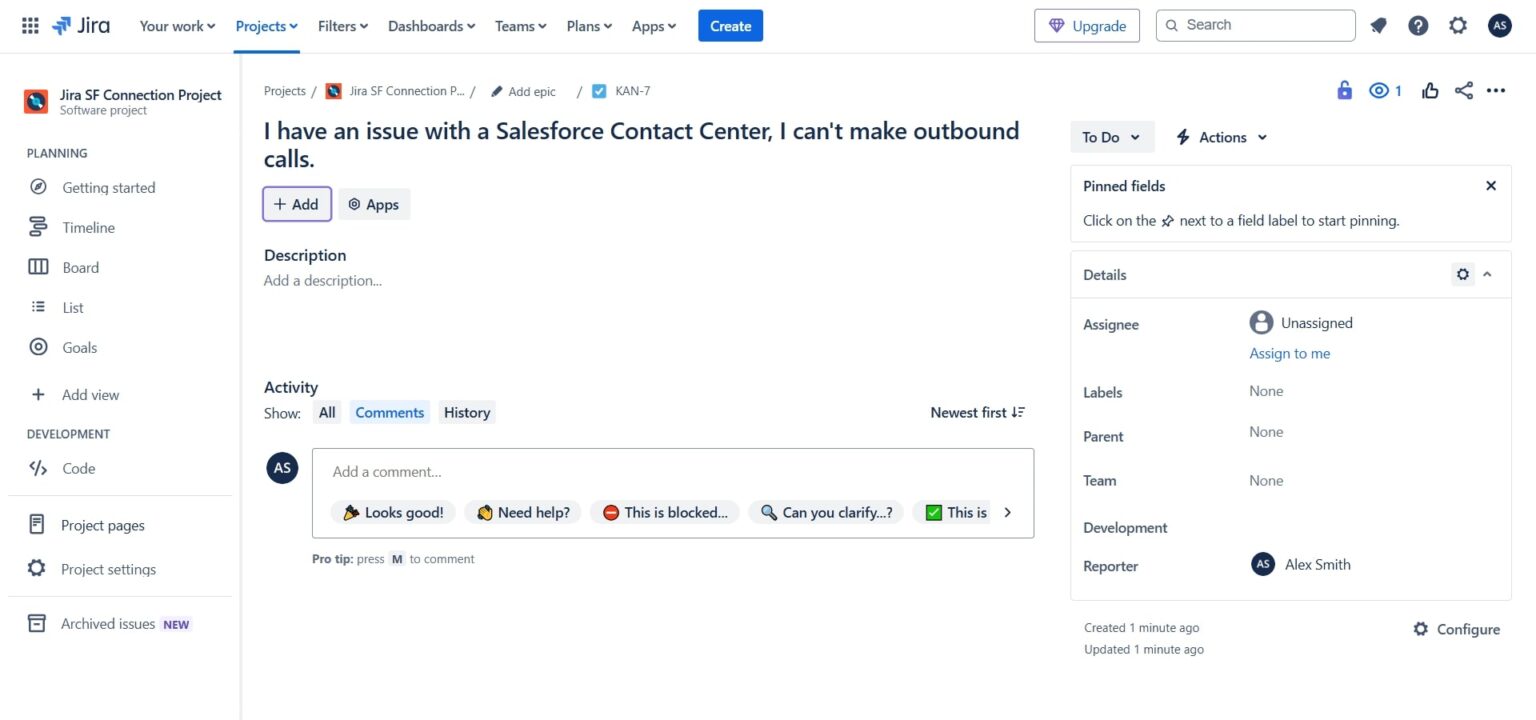Image resolution: width=1536 pixels, height=720 pixels.
Task: Share this issue using the share icon
Action: [1463, 90]
